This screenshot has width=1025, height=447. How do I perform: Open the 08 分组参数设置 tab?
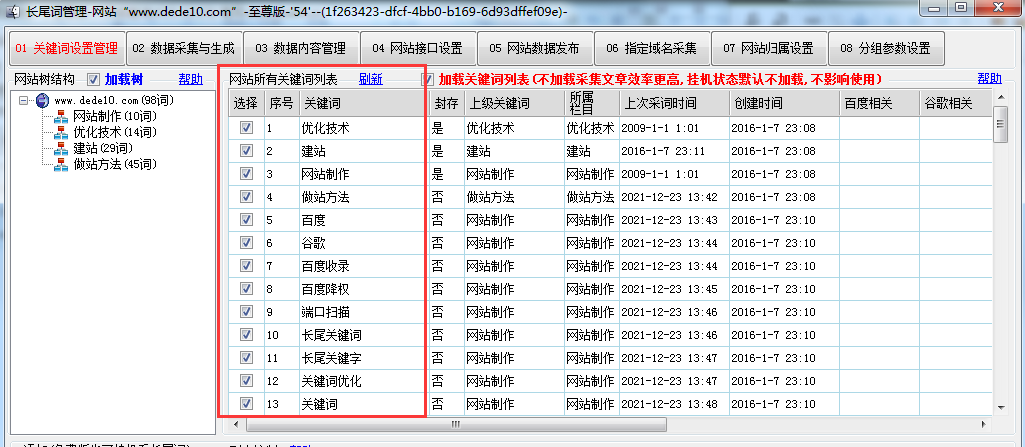(886, 48)
